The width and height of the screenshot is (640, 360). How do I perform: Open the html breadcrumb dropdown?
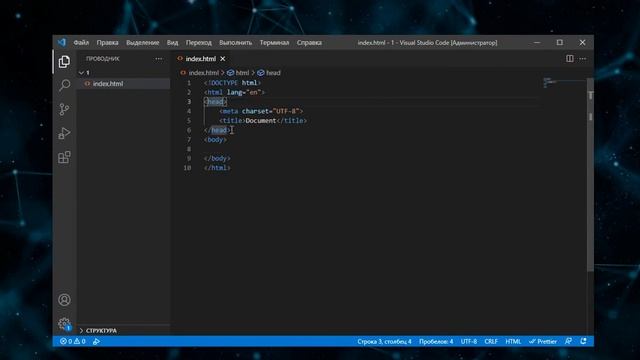(238, 73)
